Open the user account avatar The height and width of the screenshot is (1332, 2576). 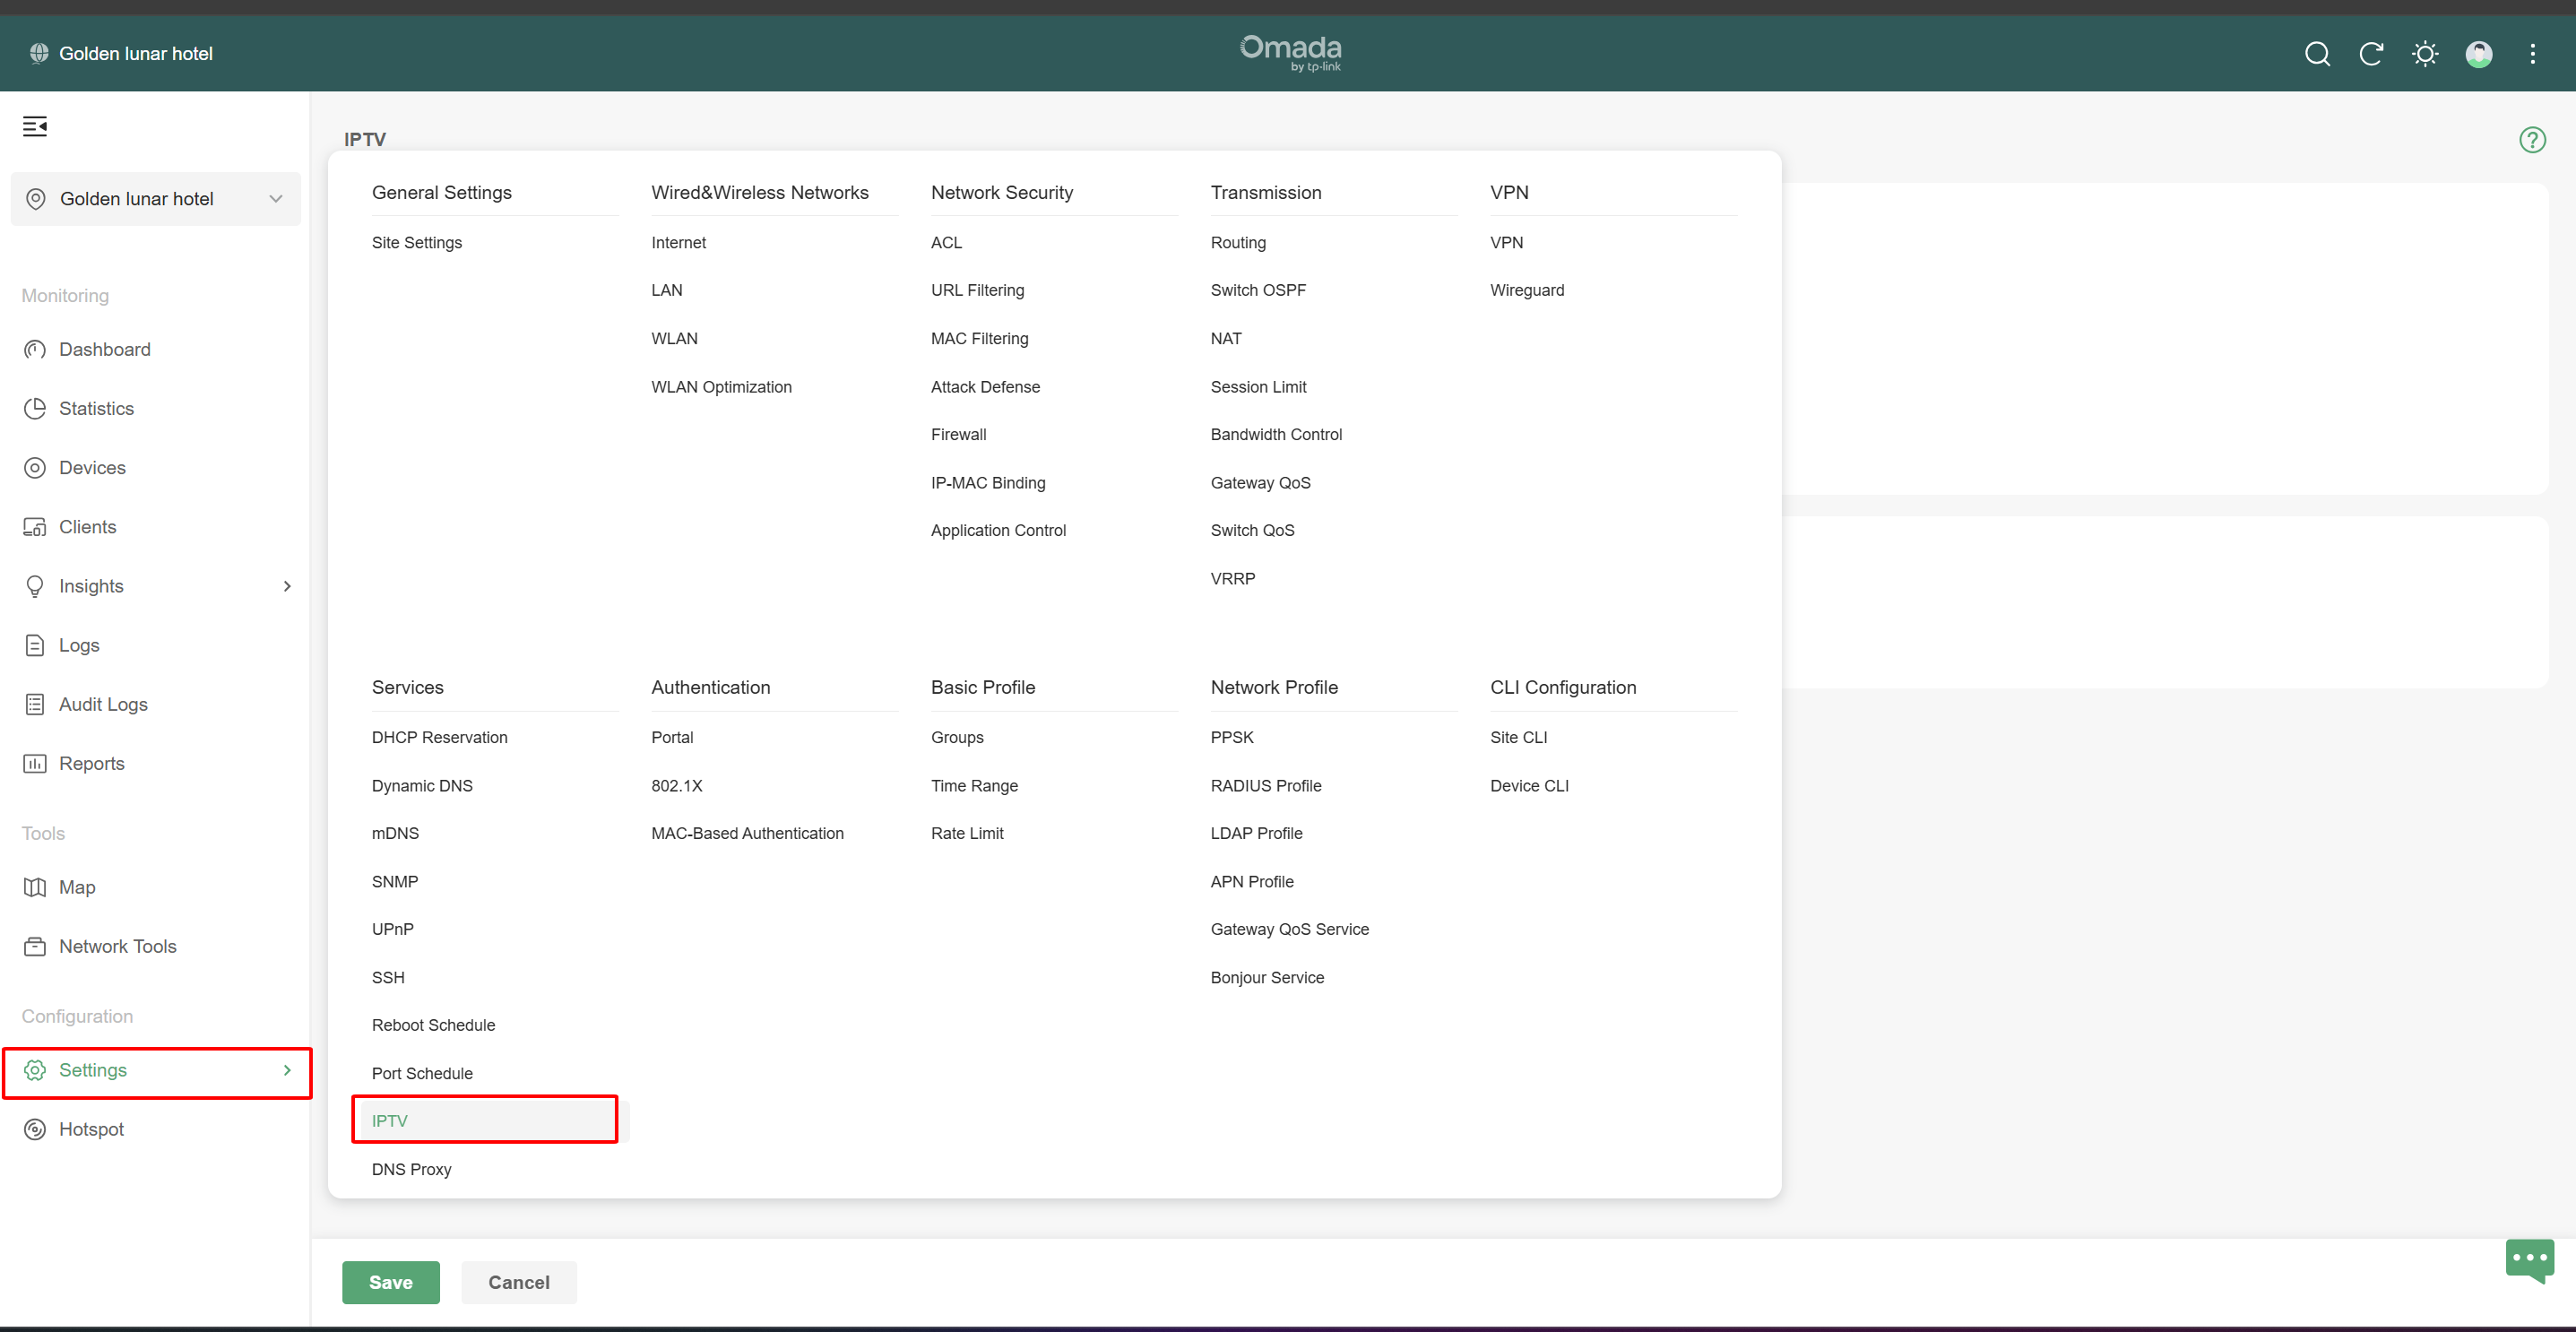2479,54
